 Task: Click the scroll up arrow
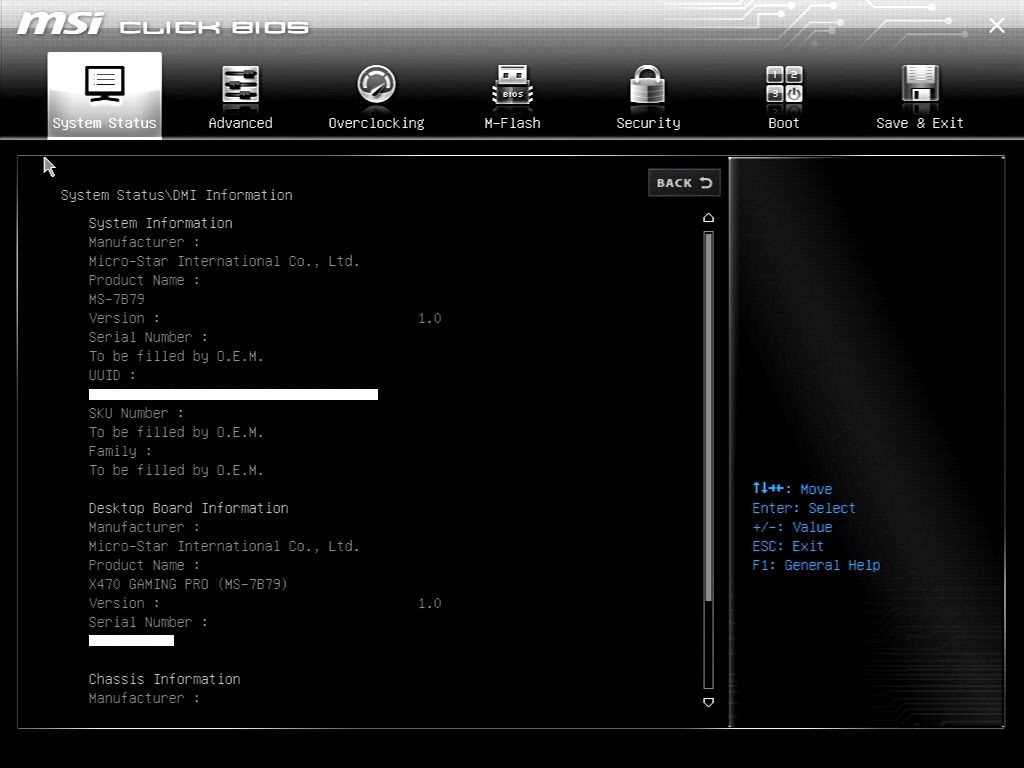[709, 217]
